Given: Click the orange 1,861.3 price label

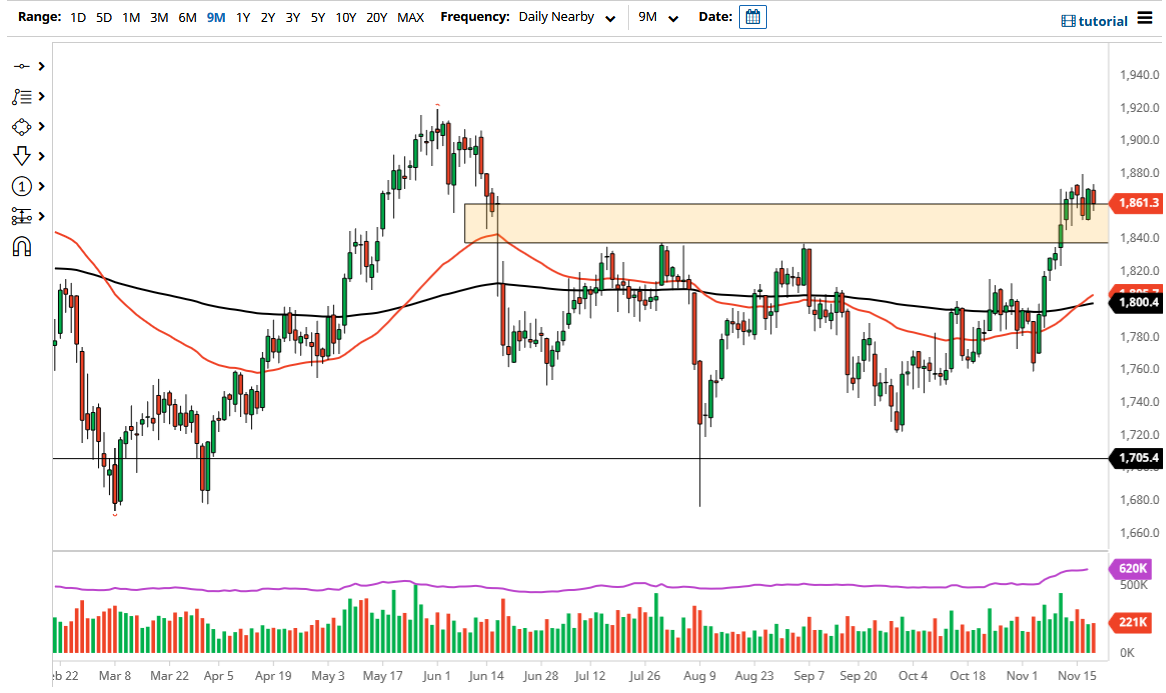Looking at the screenshot, I should click(x=1135, y=203).
